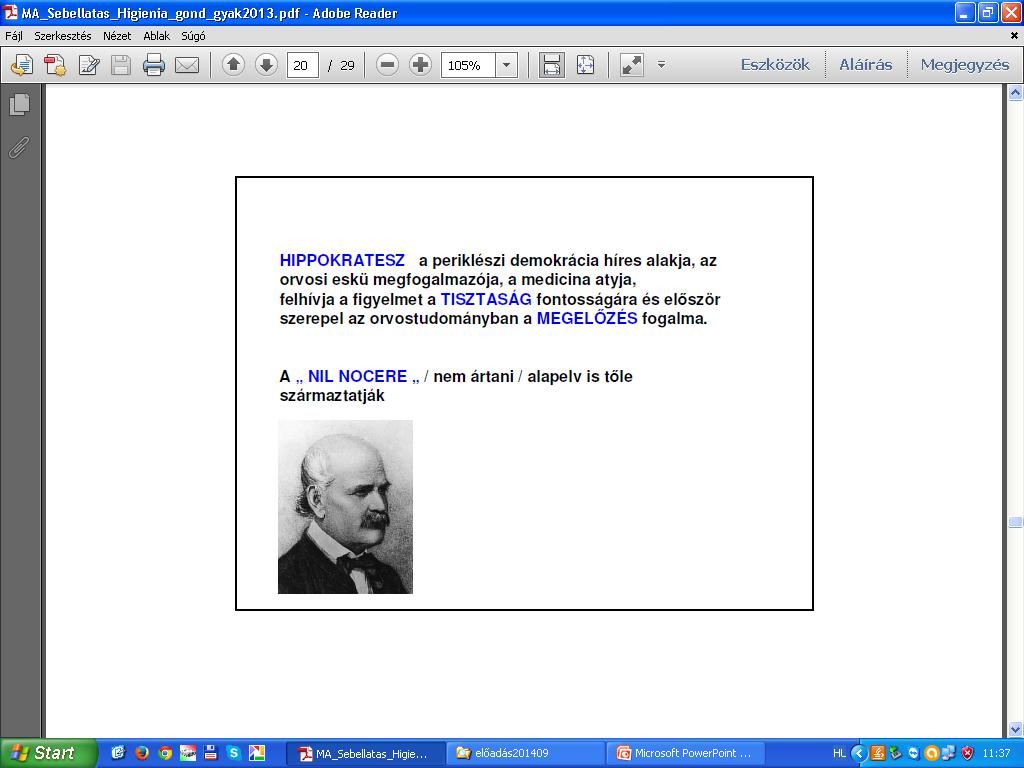Screen dimensions: 1024x768
Task: Click the floppy disk Save icon
Action: [x=121, y=65]
